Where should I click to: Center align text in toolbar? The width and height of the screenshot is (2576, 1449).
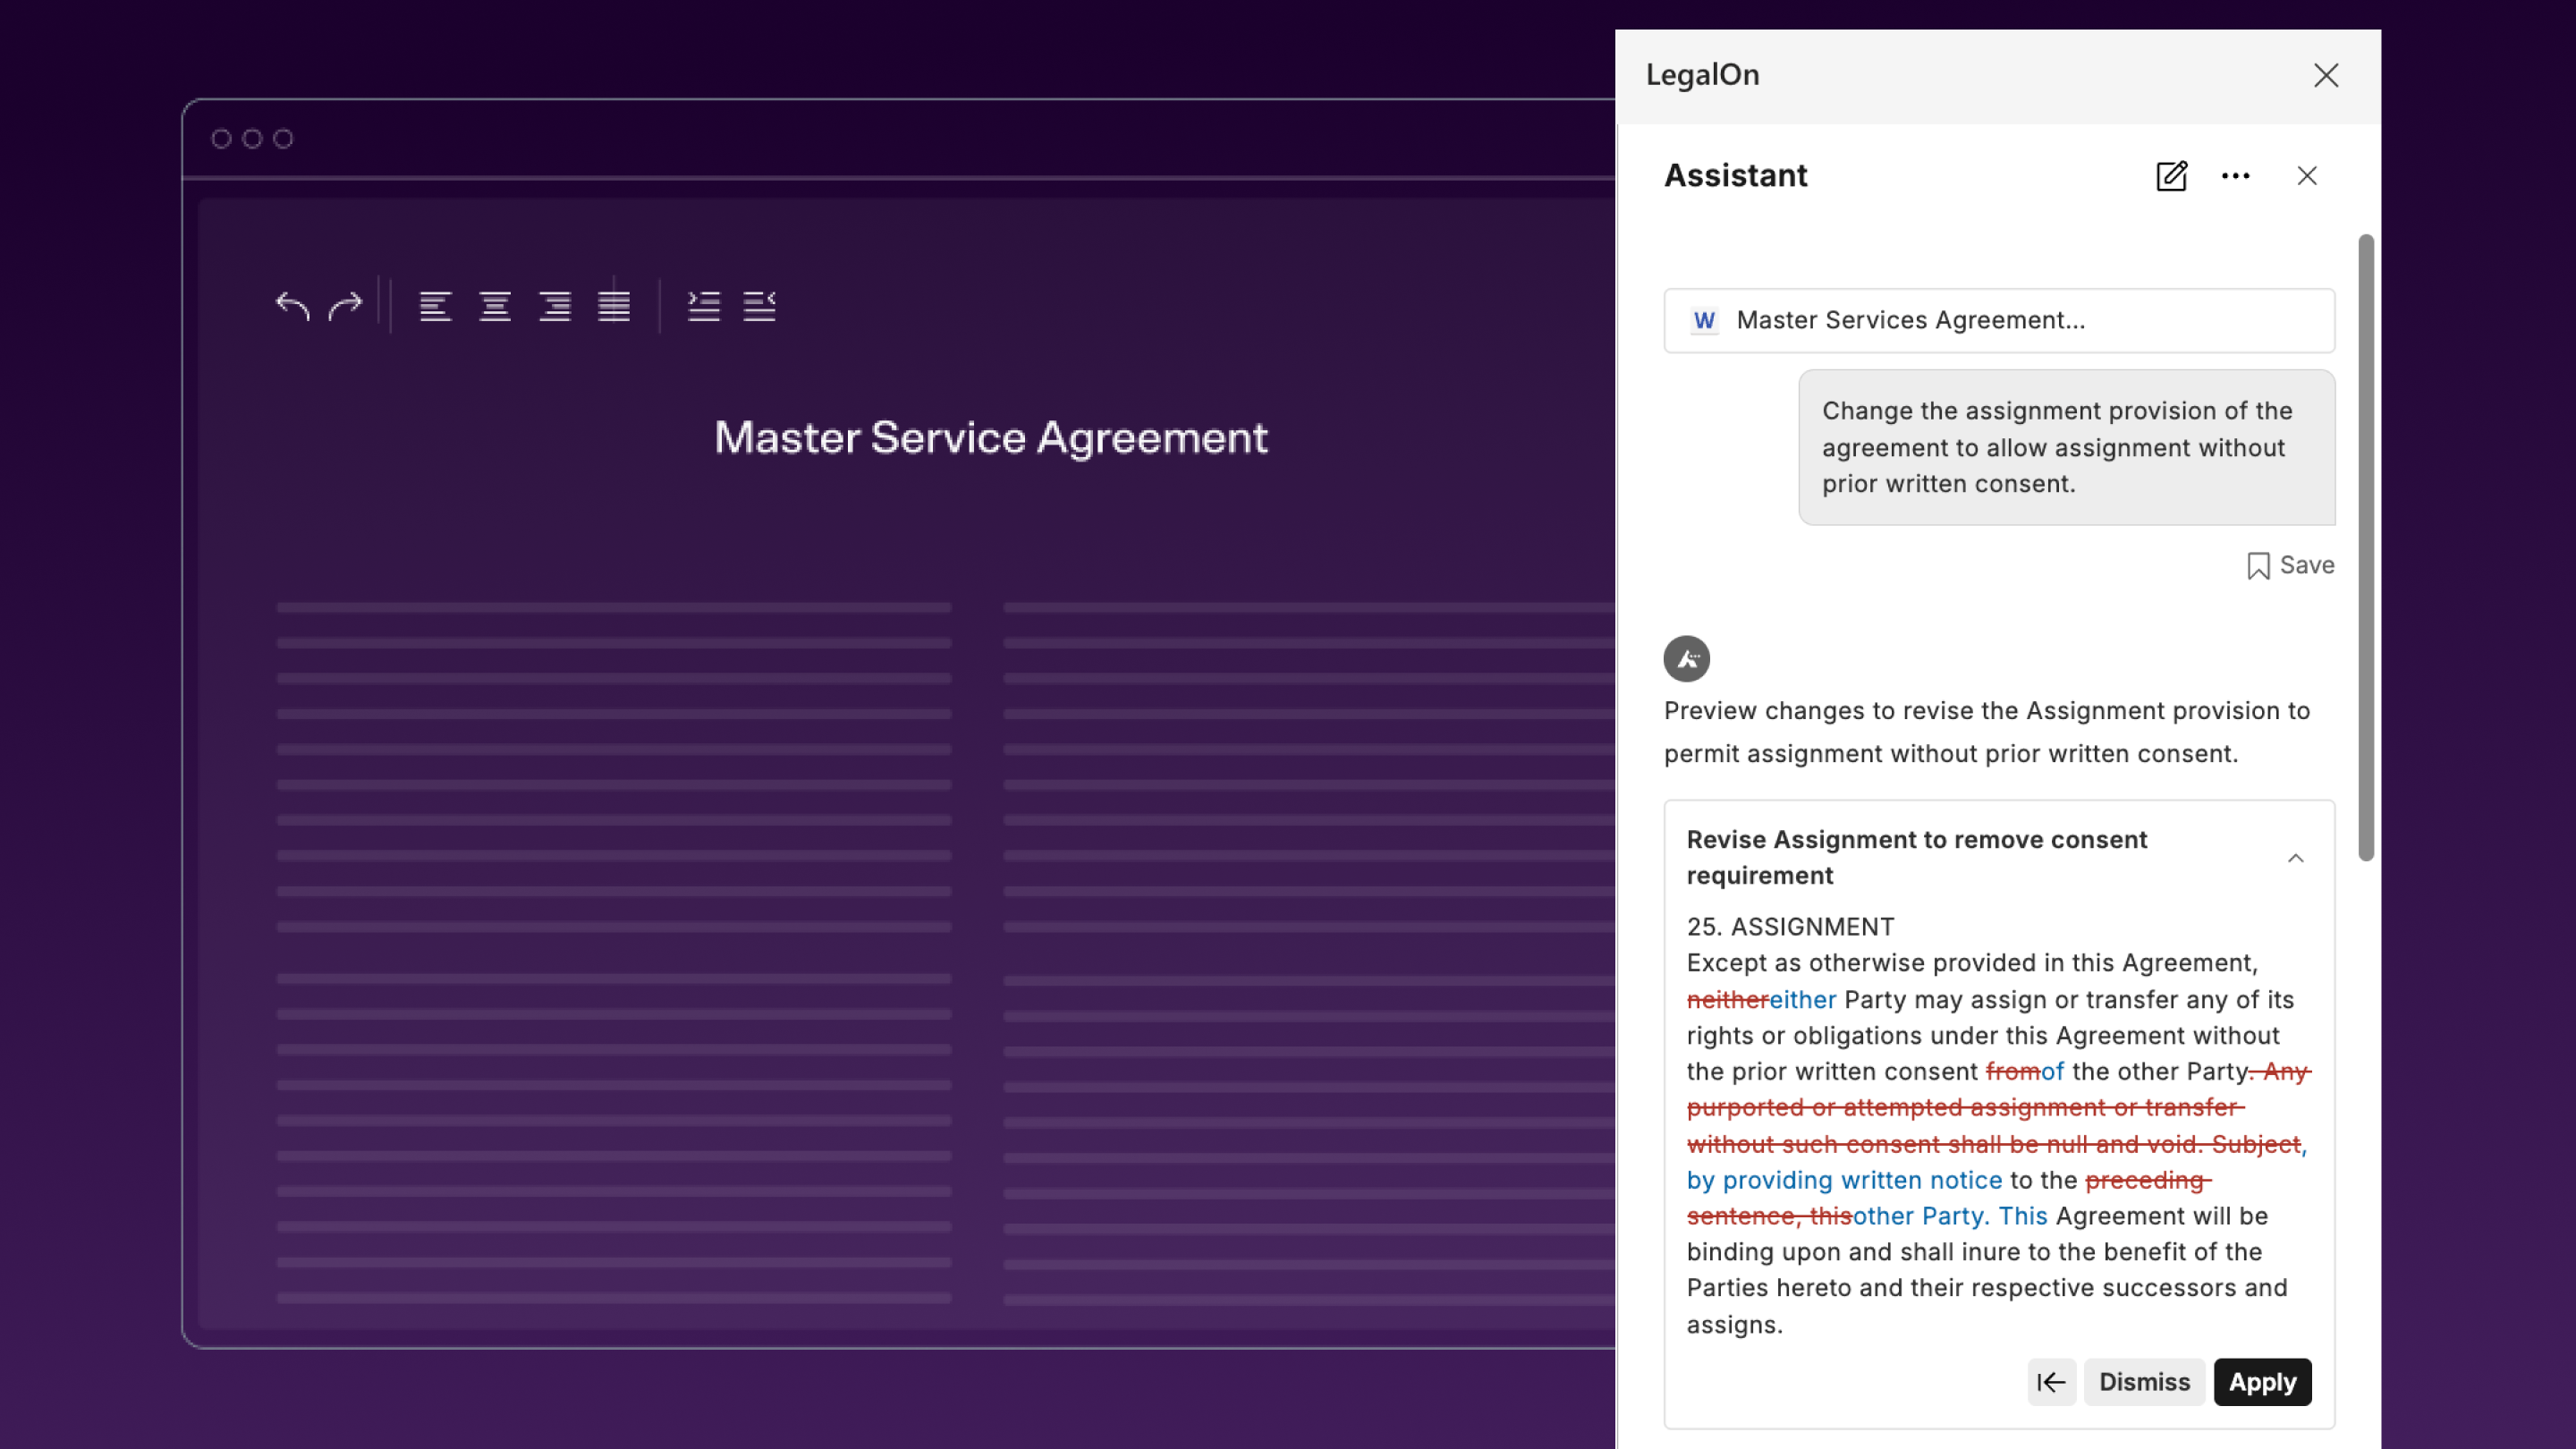point(495,306)
